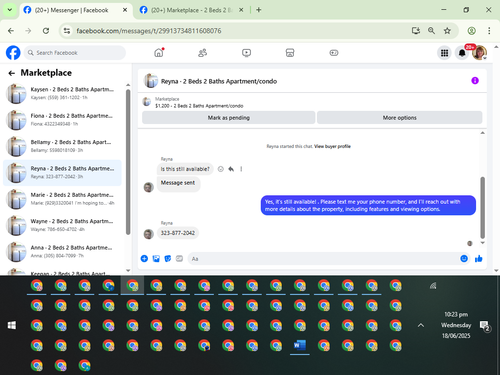Open the notifications bell
This screenshot has width=500, height=375.
pyautogui.click(x=462, y=53)
